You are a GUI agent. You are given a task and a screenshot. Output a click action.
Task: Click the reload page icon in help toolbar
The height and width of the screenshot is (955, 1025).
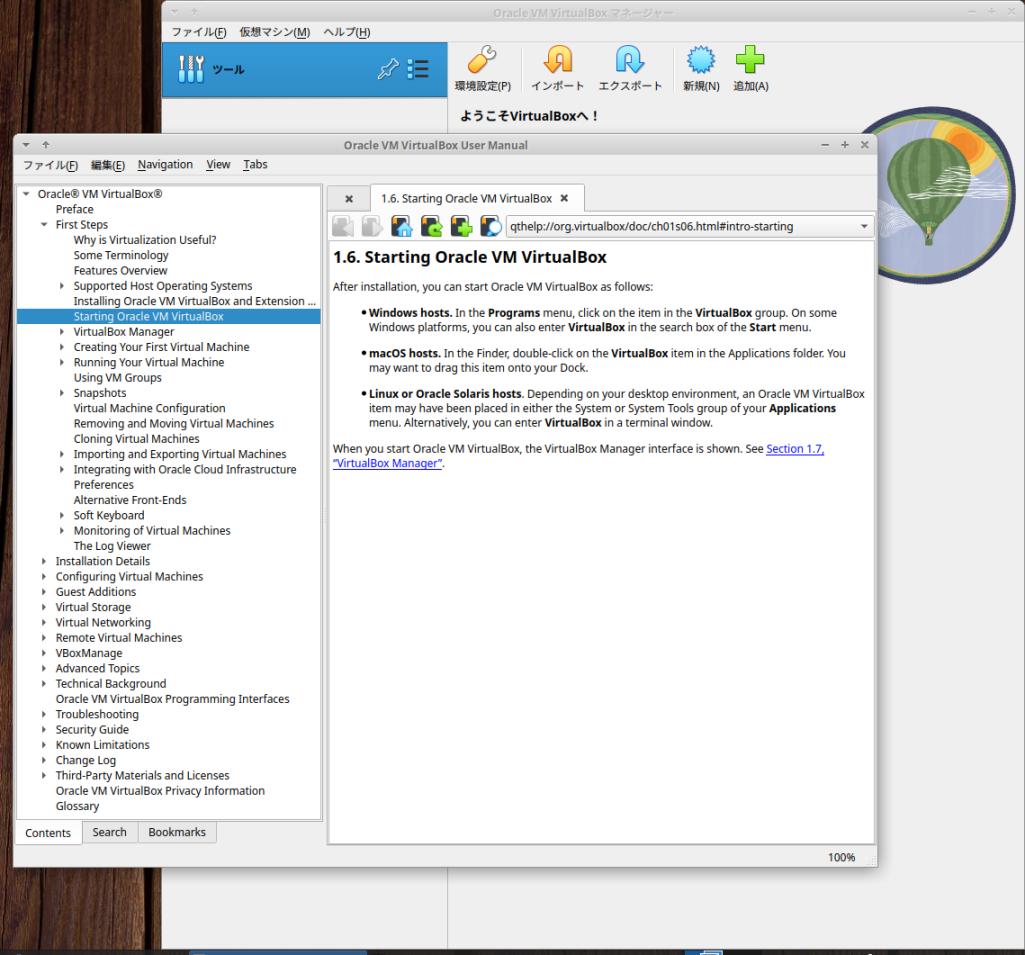coord(431,226)
